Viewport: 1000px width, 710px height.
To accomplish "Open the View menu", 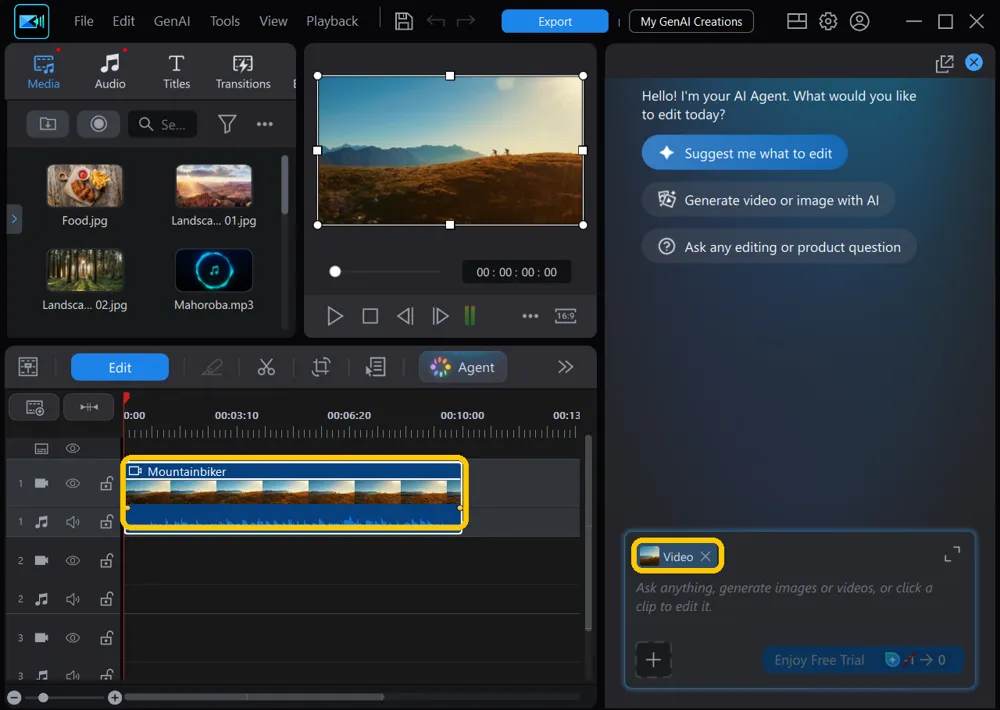I will click(x=273, y=21).
